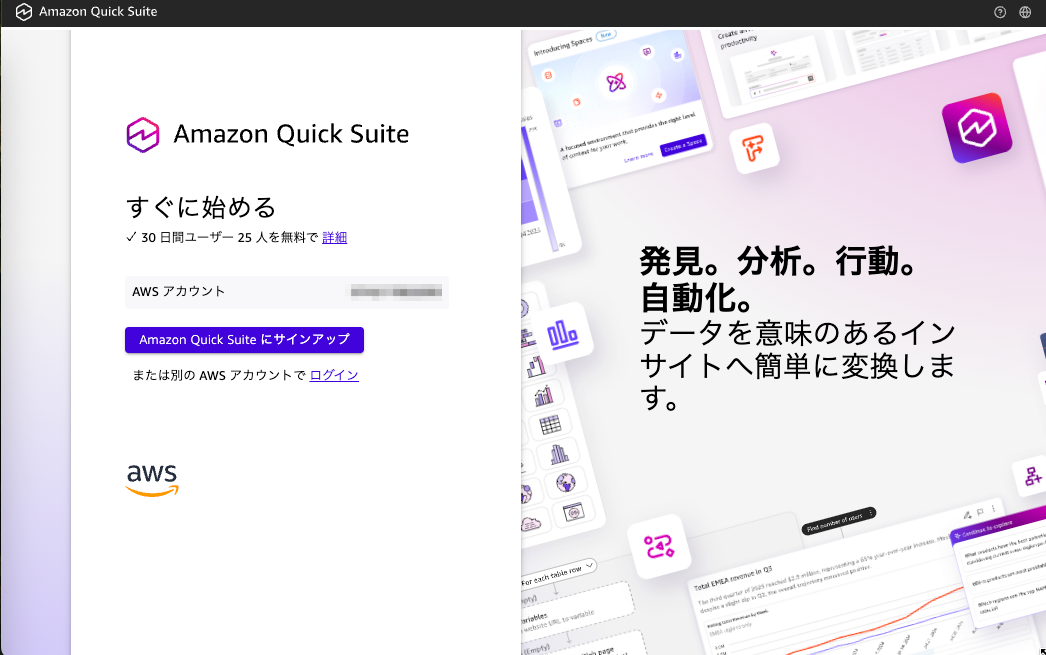Click the hexagon Quick Suite sign-up logo

click(143, 134)
